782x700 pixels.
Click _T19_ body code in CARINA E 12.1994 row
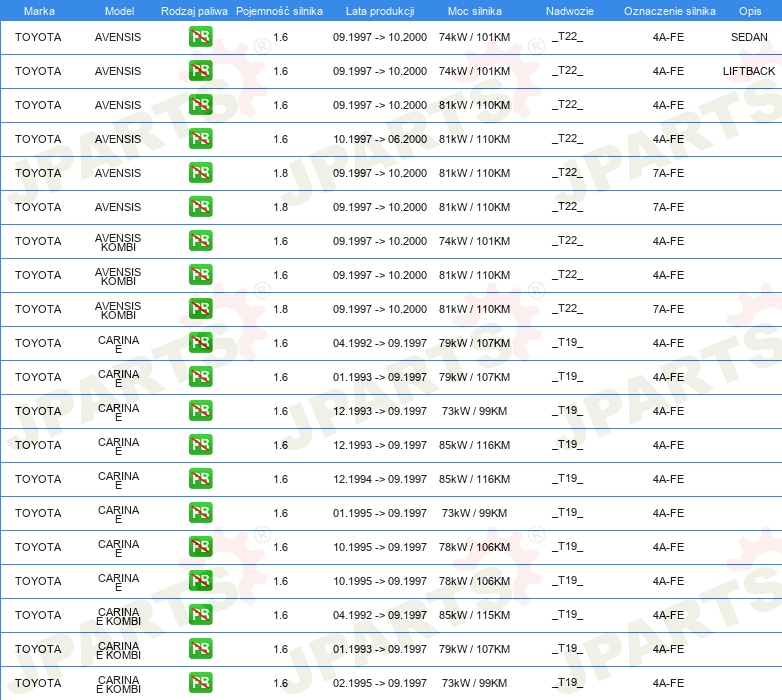pyautogui.click(x=568, y=479)
